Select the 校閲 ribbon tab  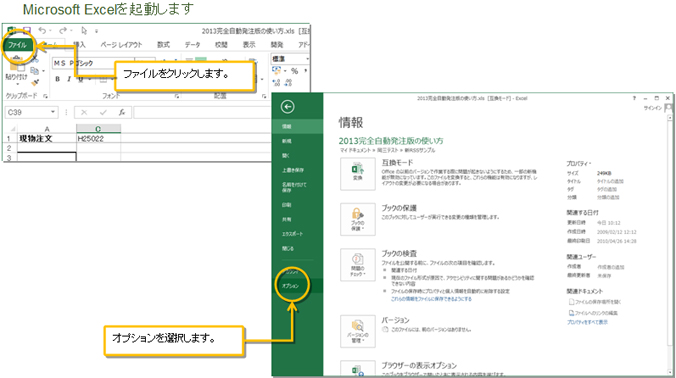tap(221, 45)
